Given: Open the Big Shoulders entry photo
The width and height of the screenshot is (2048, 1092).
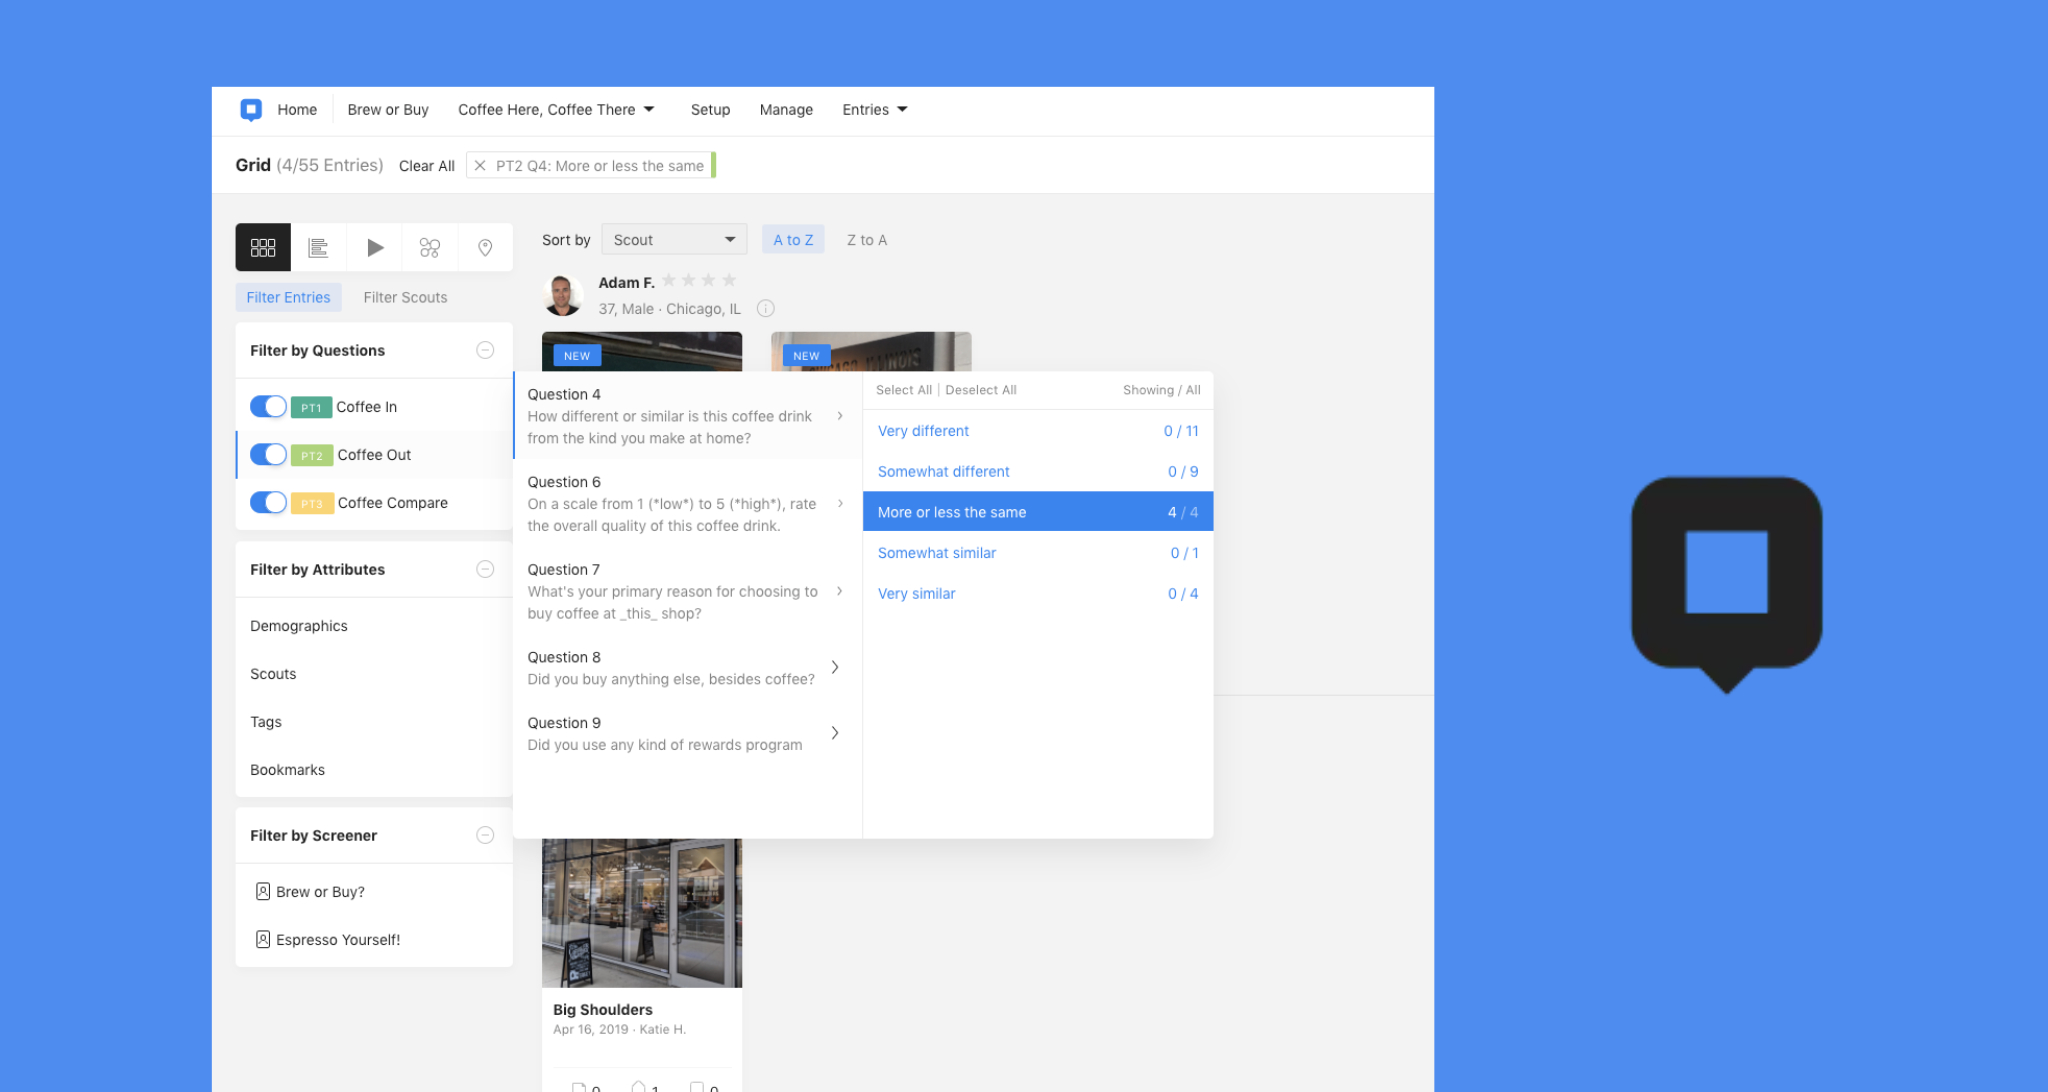Looking at the screenshot, I should pyautogui.click(x=641, y=911).
